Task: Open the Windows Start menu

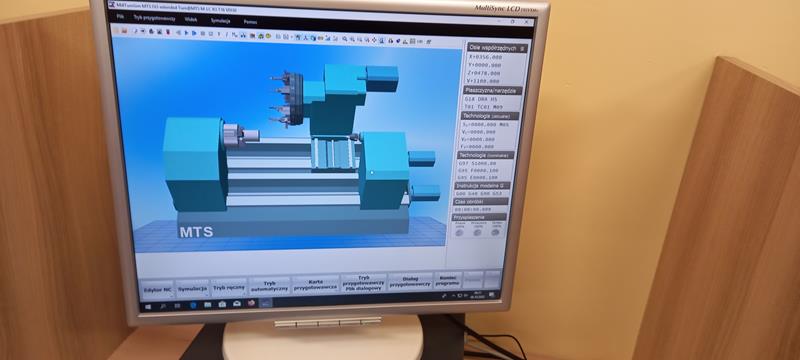Action: pyautogui.click(x=147, y=306)
